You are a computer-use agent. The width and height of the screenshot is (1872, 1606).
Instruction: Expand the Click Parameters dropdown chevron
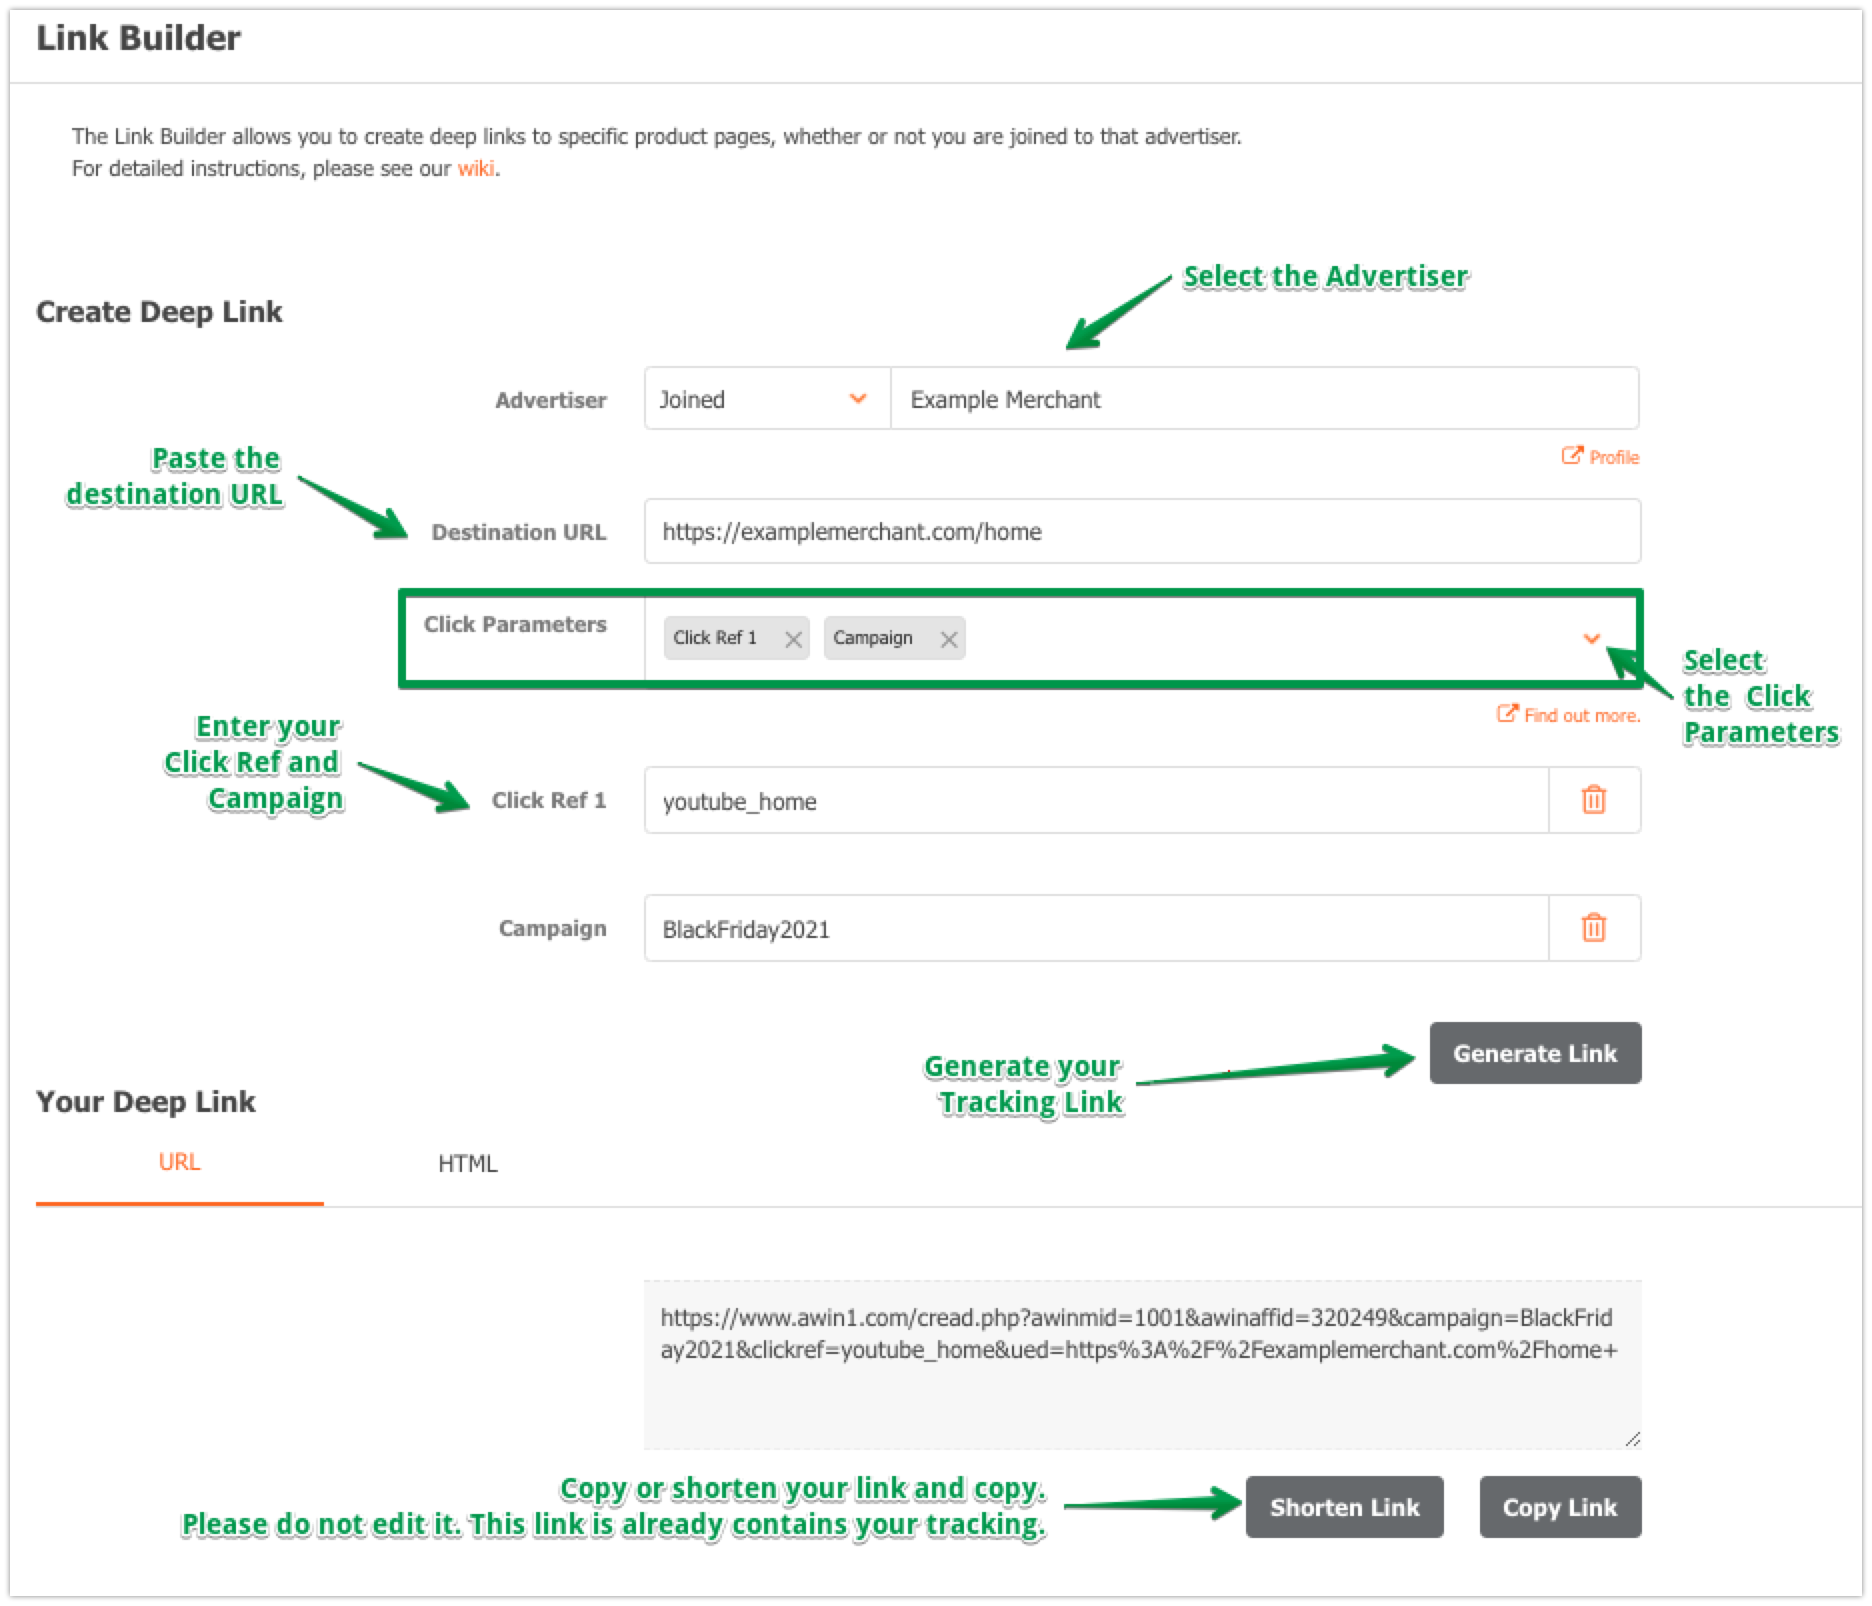click(1592, 638)
